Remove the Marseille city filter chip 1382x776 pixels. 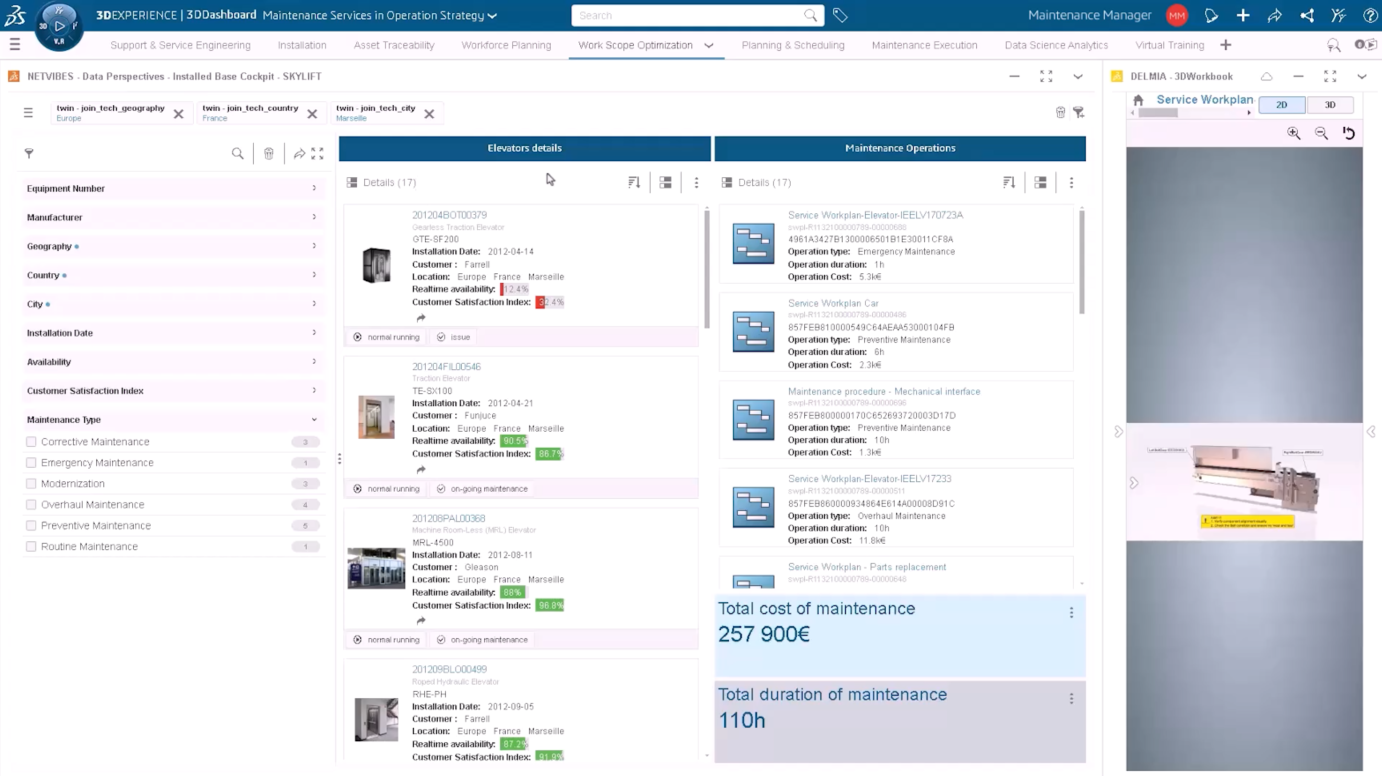pyautogui.click(x=429, y=114)
